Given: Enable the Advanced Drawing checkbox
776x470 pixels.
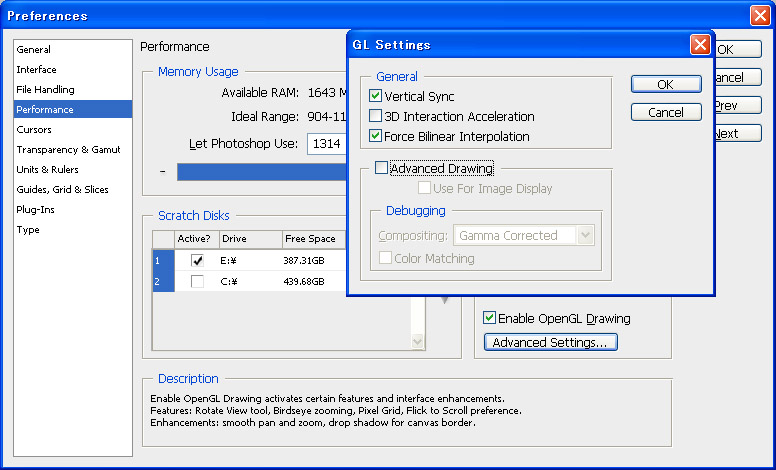Looking at the screenshot, I should pos(381,168).
